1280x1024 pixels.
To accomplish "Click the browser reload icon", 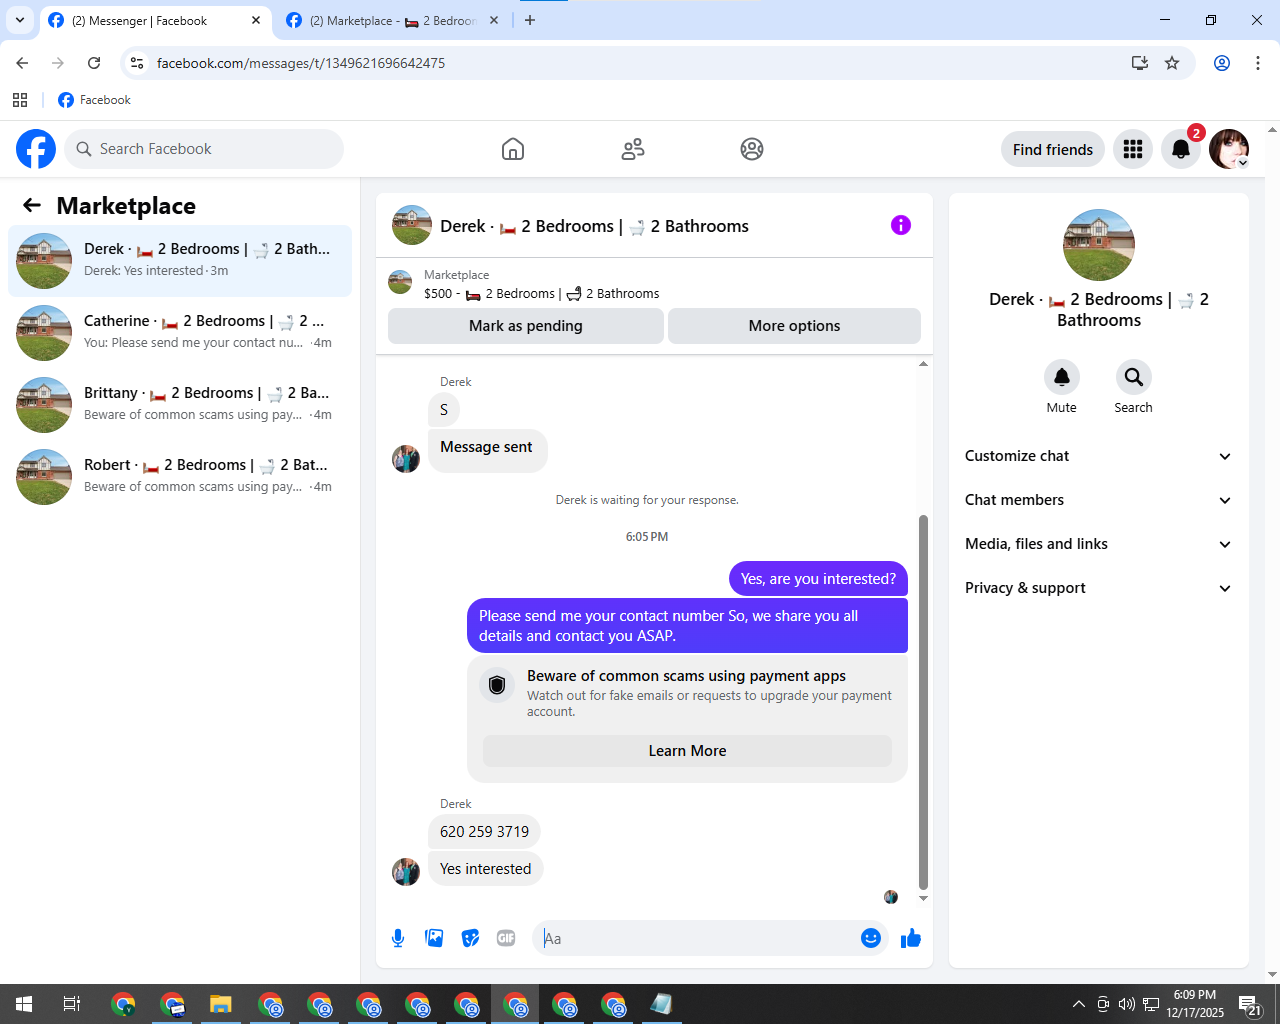I will point(94,63).
